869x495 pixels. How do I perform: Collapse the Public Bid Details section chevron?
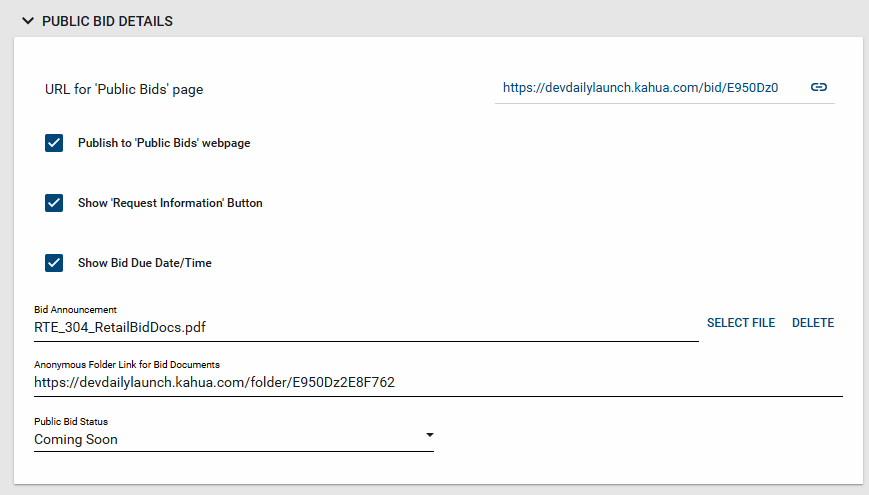pos(28,21)
